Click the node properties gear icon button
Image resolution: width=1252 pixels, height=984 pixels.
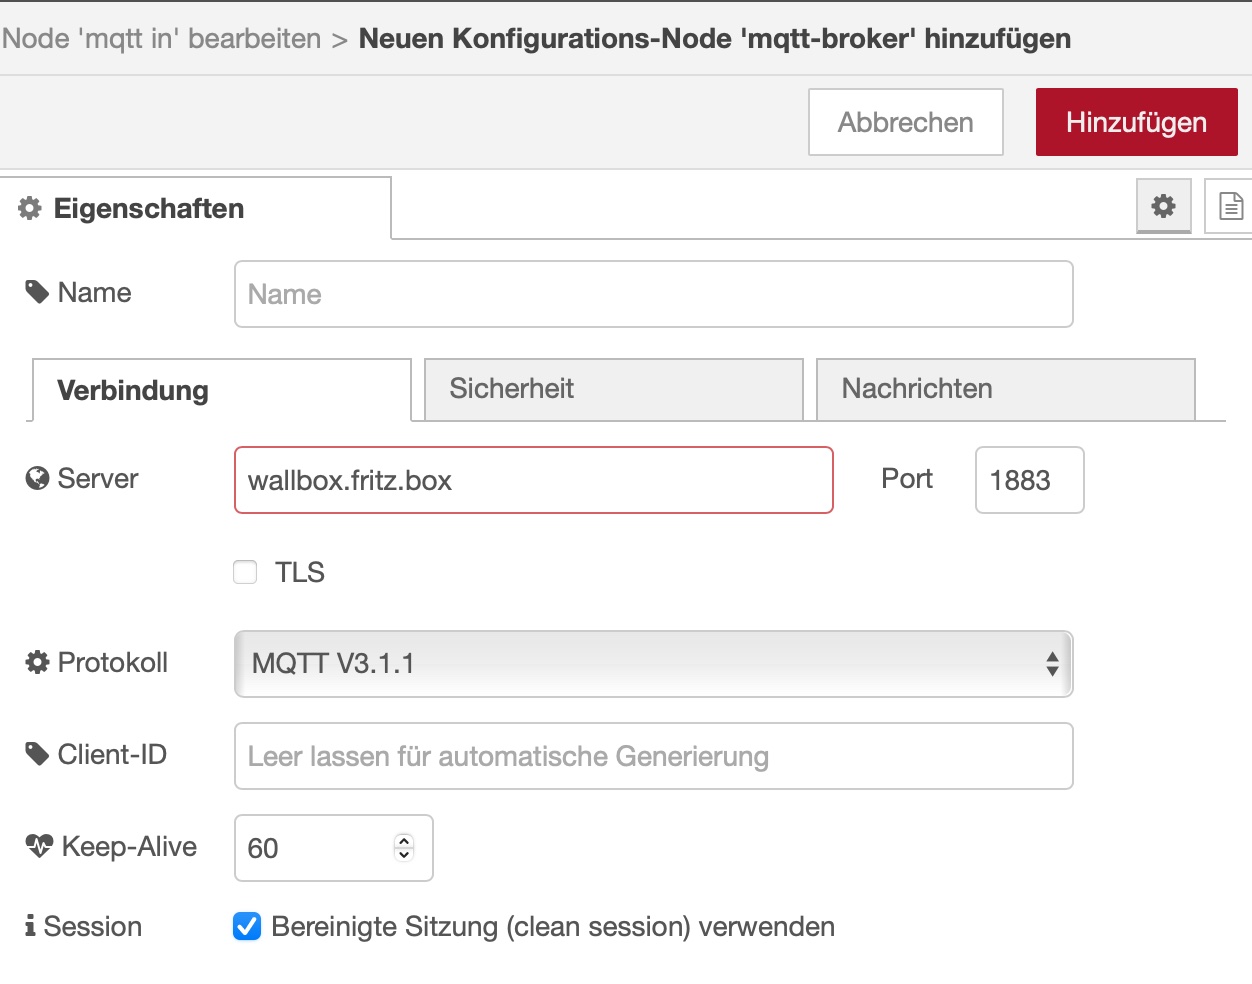click(x=1163, y=206)
